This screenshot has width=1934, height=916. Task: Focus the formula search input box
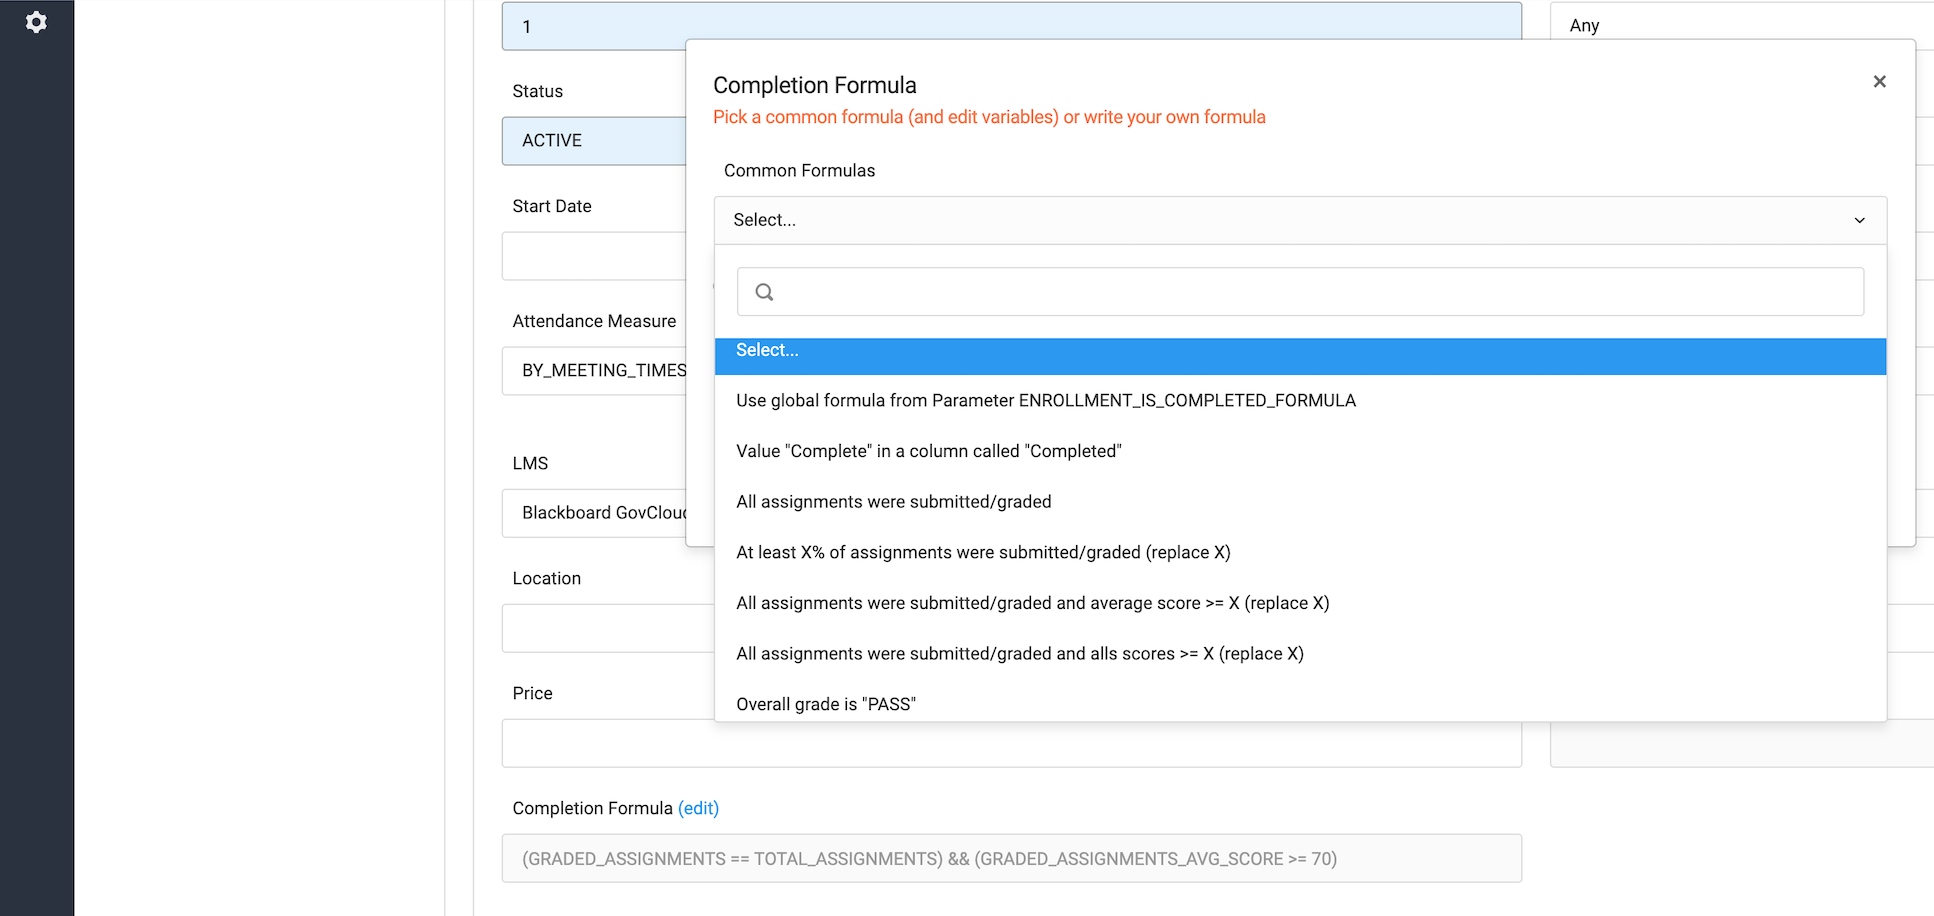(1200, 291)
